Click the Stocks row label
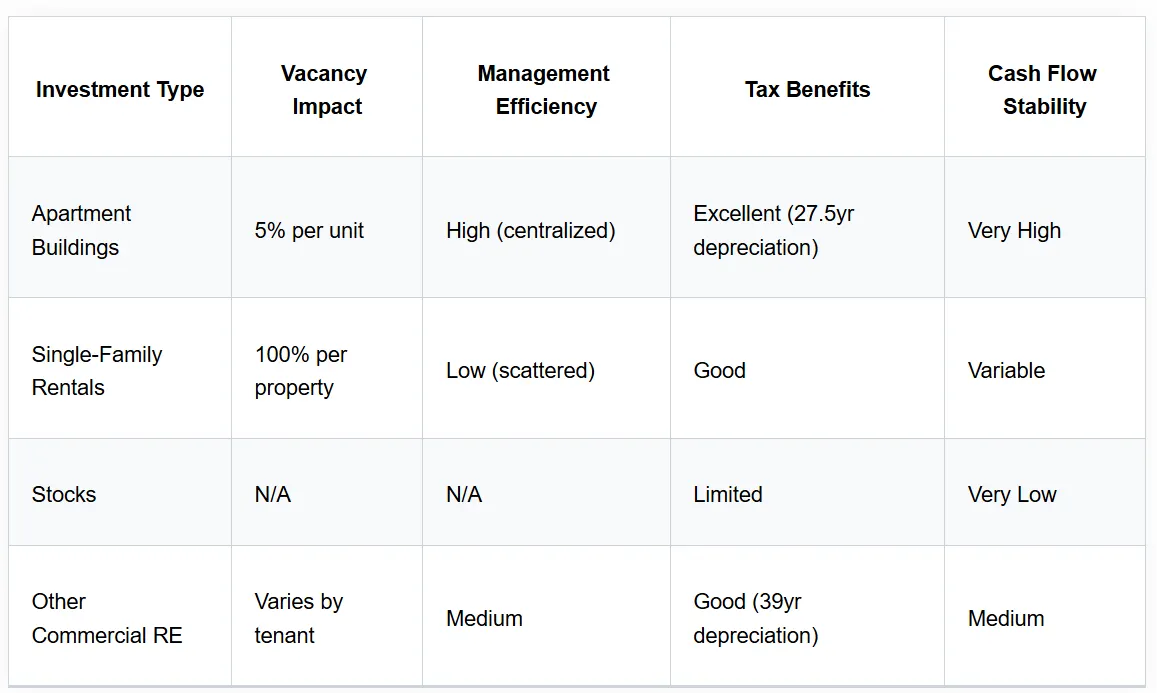Viewport: 1157px width, 693px height. (63, 494)
